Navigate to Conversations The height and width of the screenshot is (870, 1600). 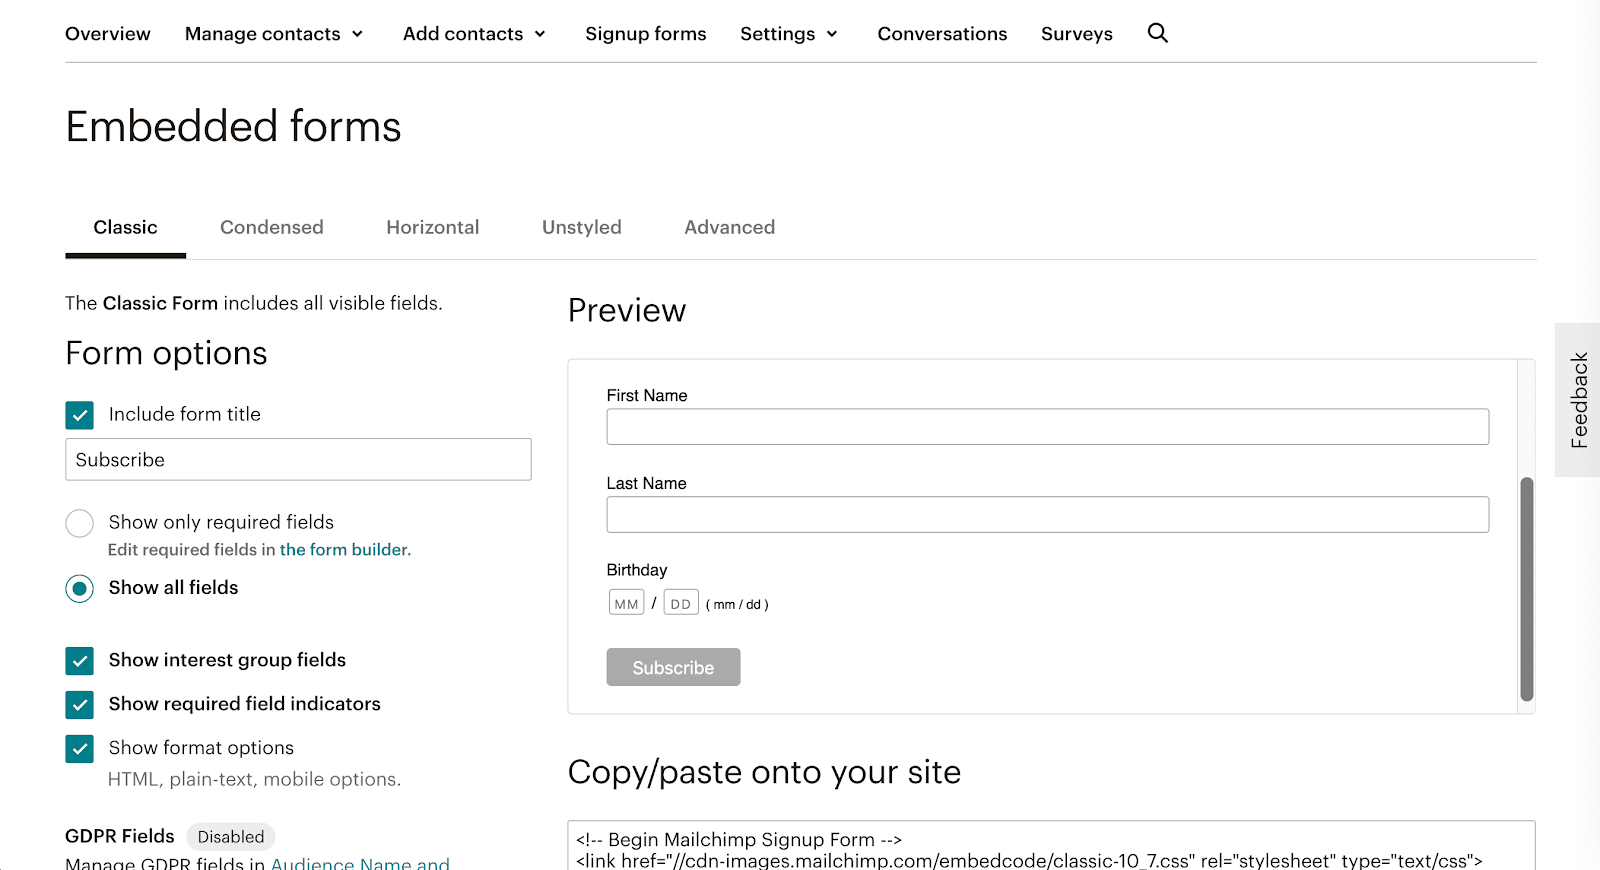(942, 34)
